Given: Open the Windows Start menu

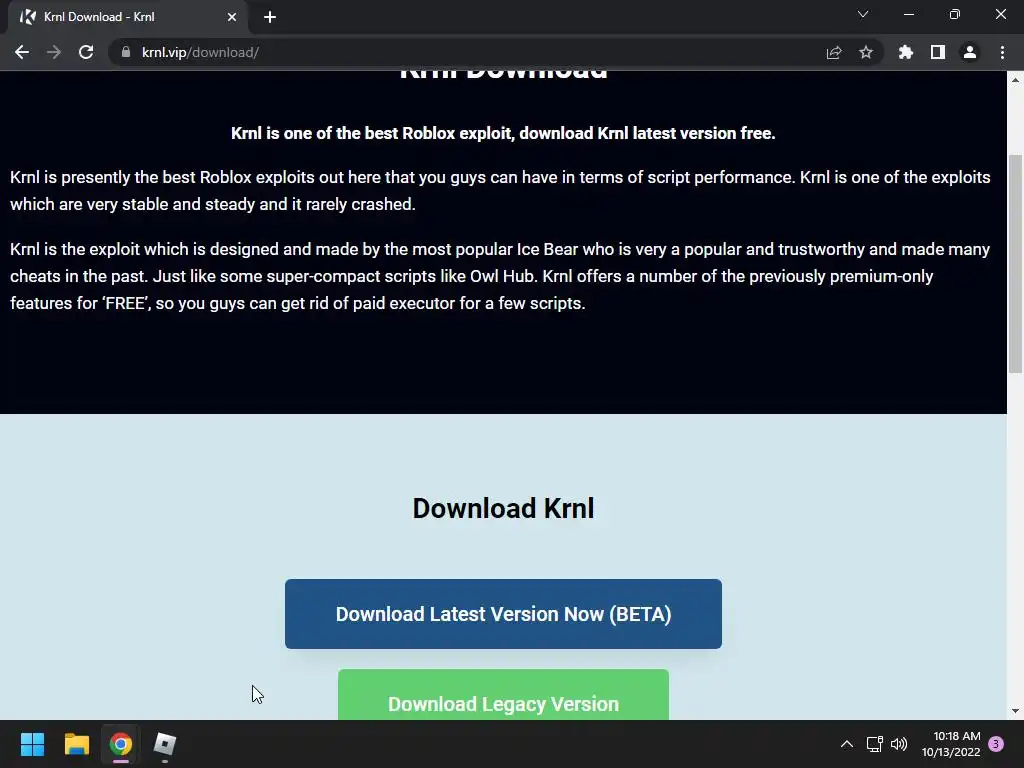Looking at the screenshot, I should (32, 744).
